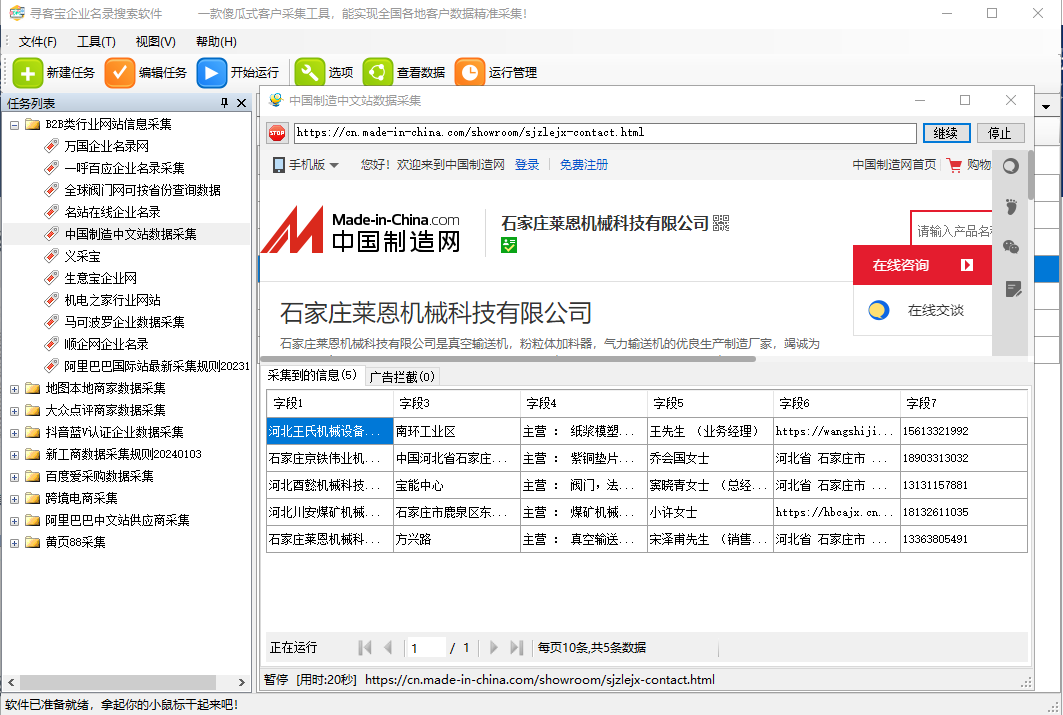Collapse the B2B类行业网站信息采集 folder
Viewport: 1063px width, 715px height.
click(14, 125)
